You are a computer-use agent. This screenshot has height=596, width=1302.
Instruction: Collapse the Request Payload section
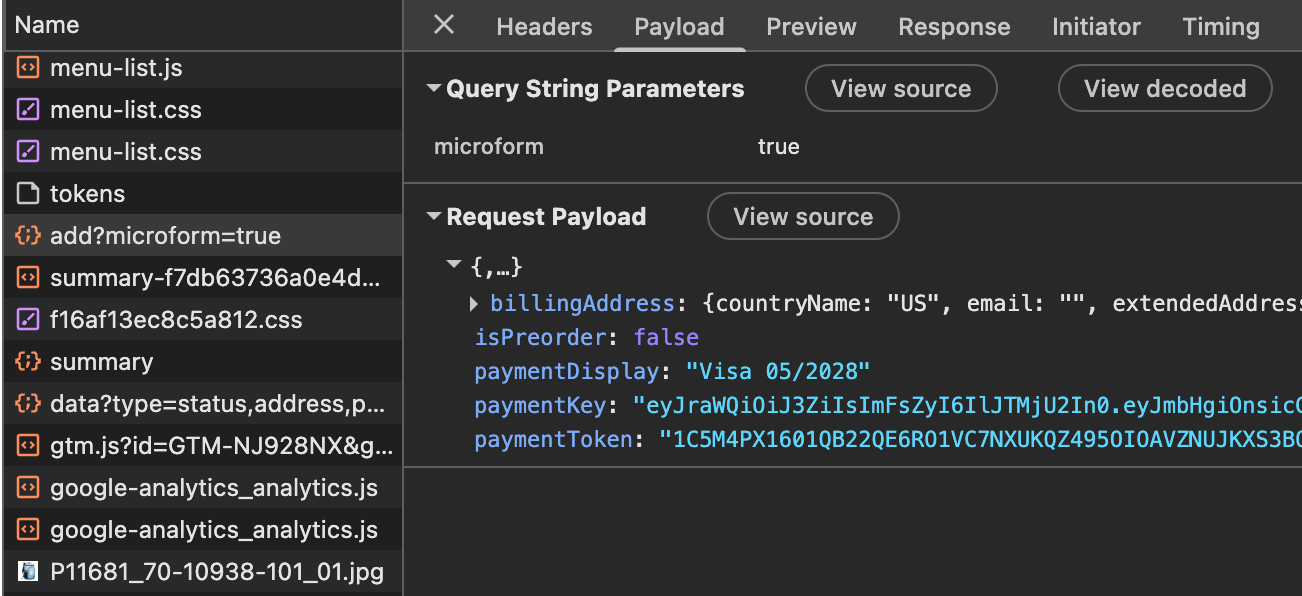(433, 216)
